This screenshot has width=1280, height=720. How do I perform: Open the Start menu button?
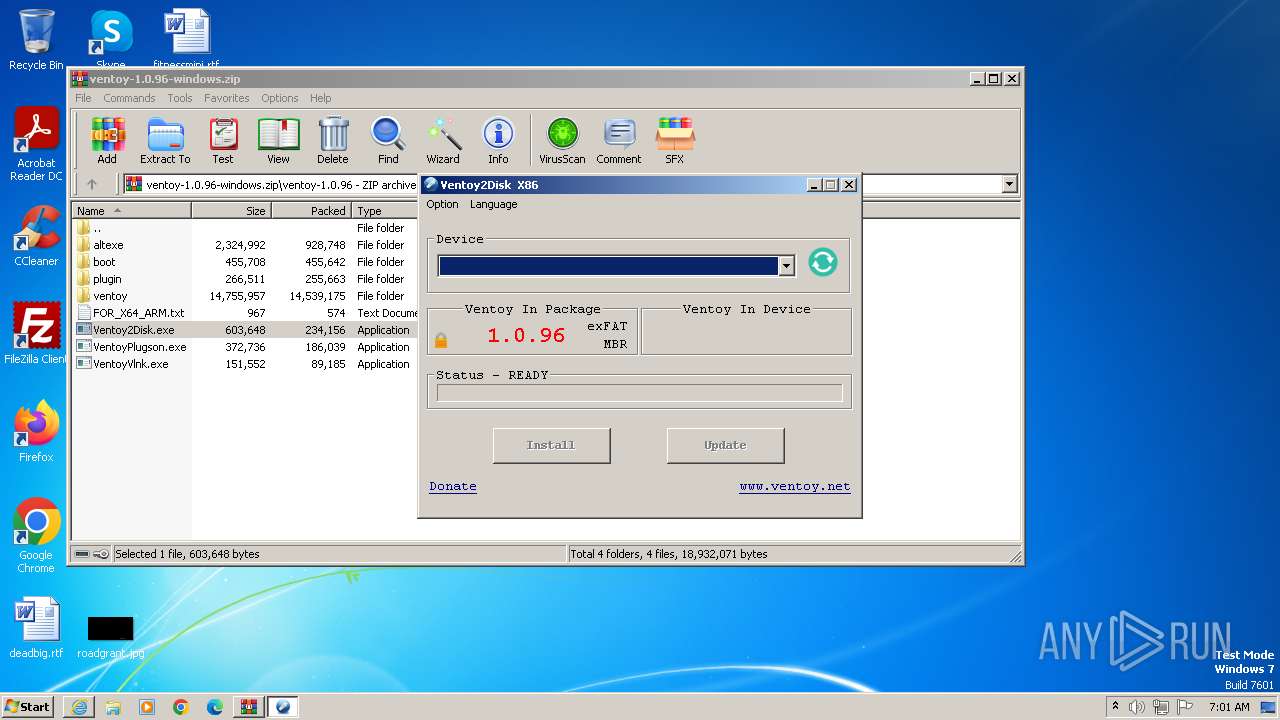point(28,707)
